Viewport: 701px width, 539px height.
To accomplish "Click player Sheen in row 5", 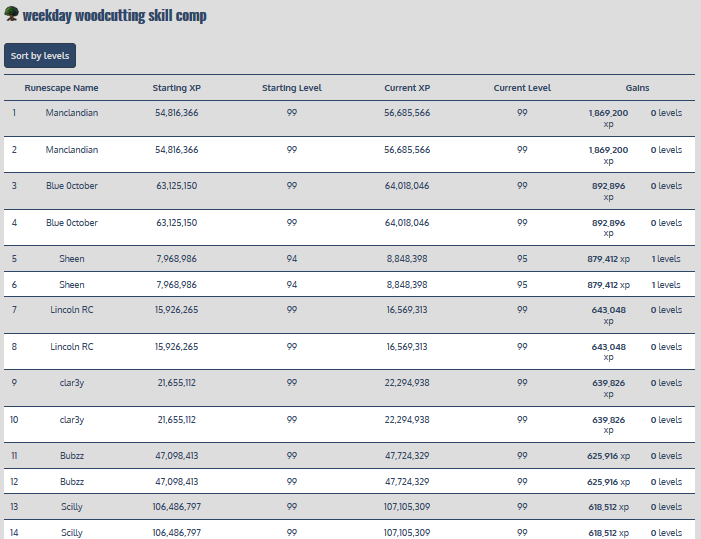I will [x=72, y=259].
